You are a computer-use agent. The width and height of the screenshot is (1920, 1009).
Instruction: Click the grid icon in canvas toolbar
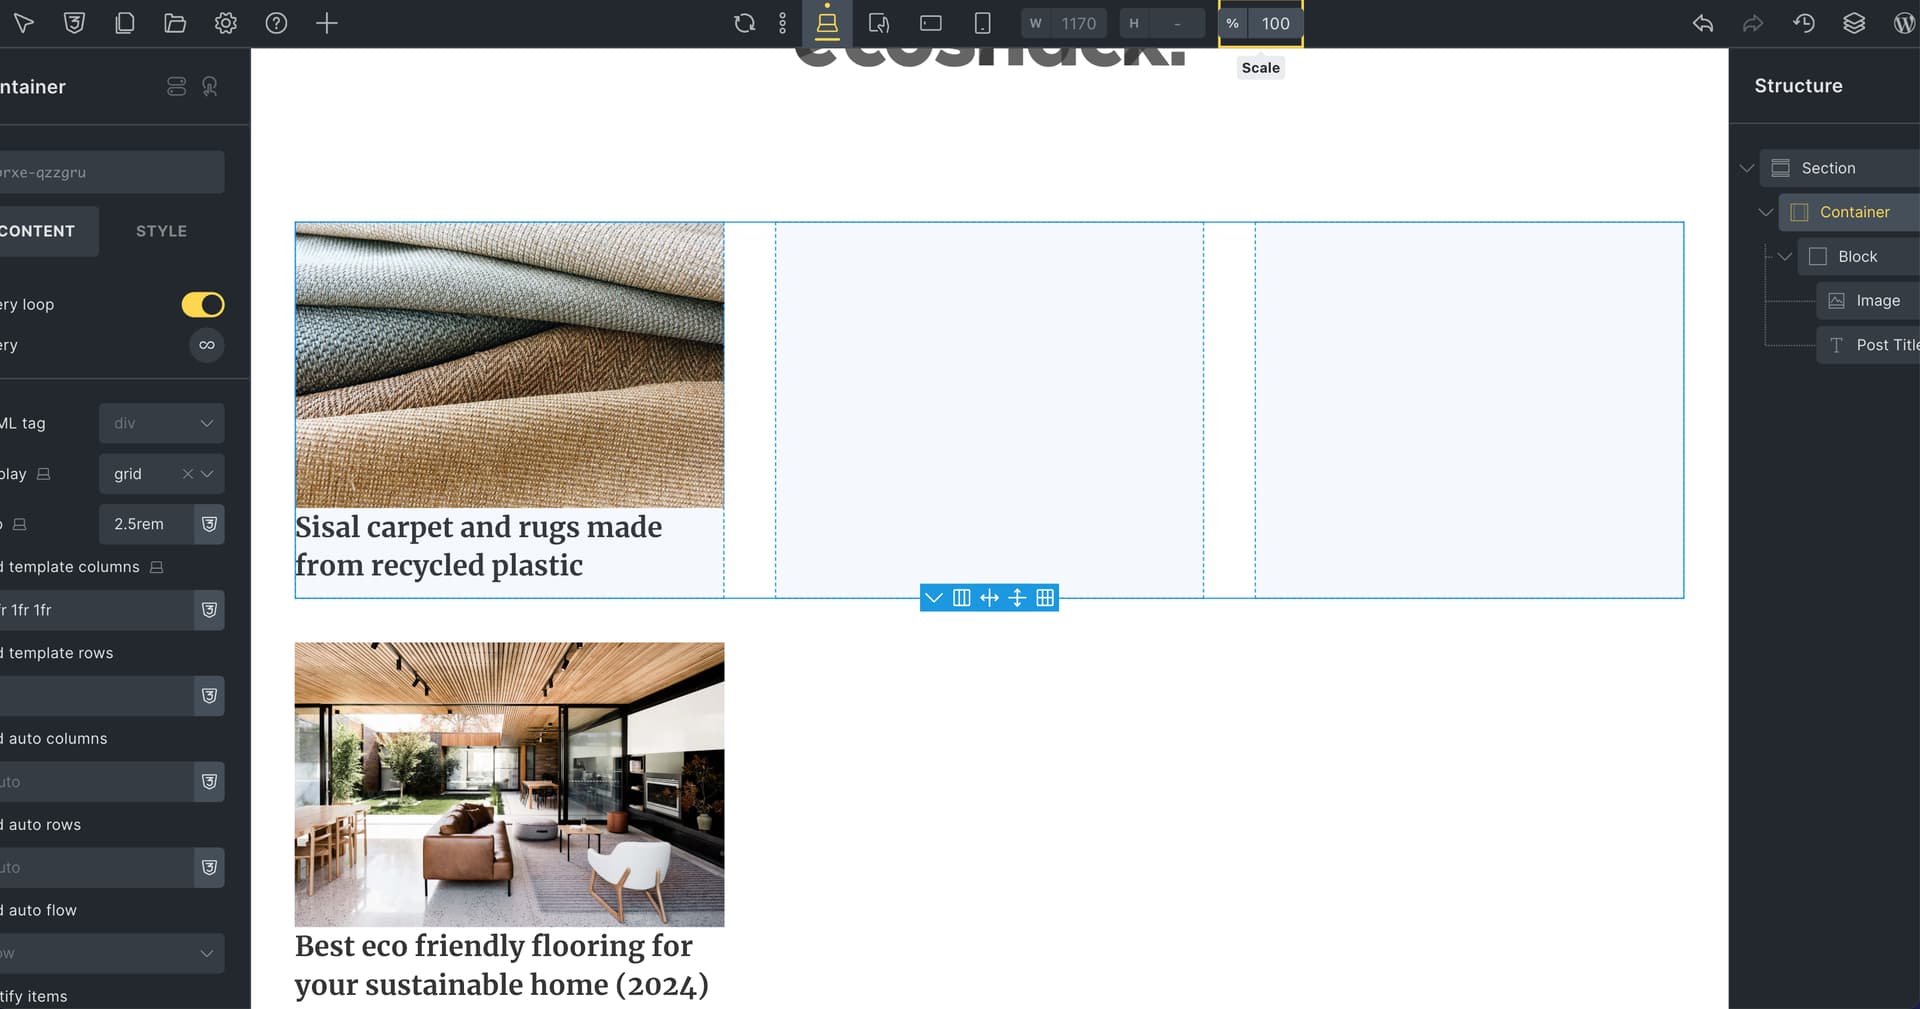pos(1045,598)
